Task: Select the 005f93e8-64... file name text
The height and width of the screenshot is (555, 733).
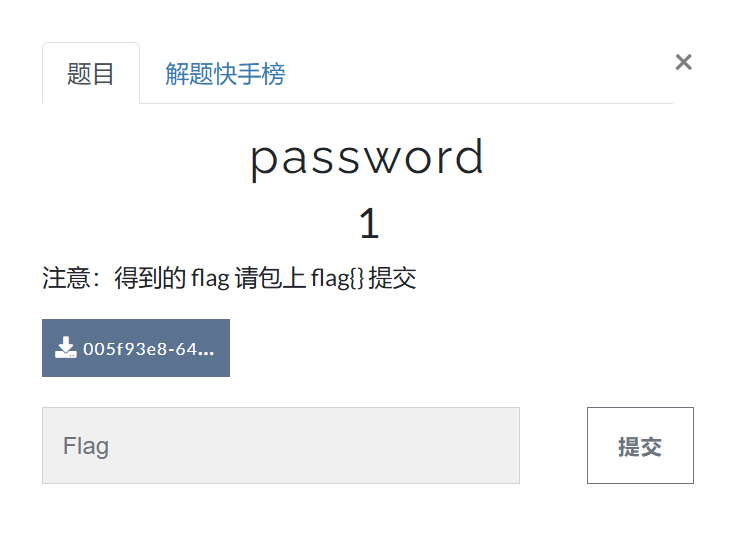Action: point(149,349)
